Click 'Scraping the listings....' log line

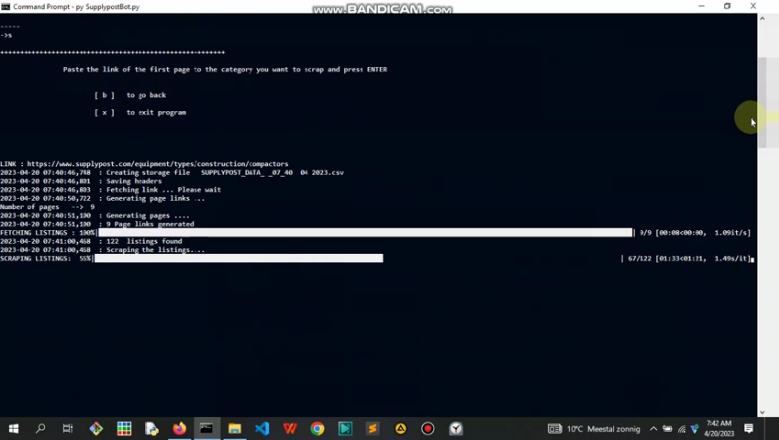102,250
